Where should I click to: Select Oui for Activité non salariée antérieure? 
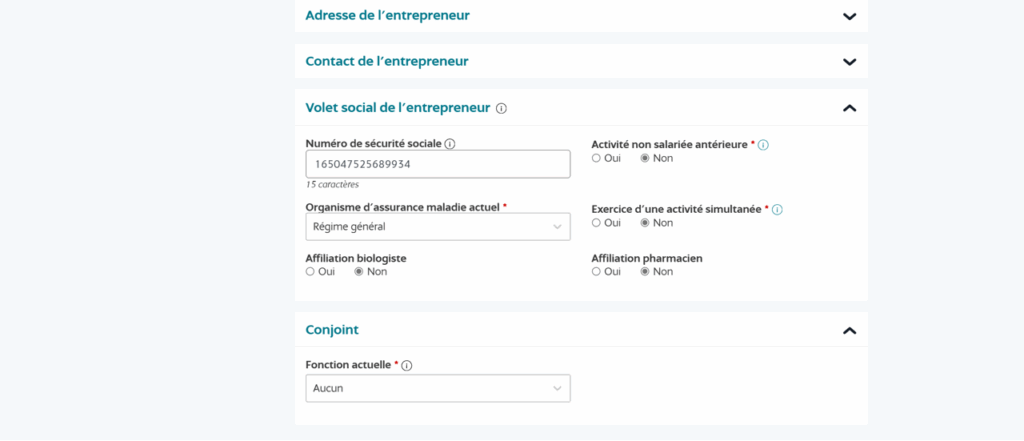pyautogui.click(x=597, y=158)
